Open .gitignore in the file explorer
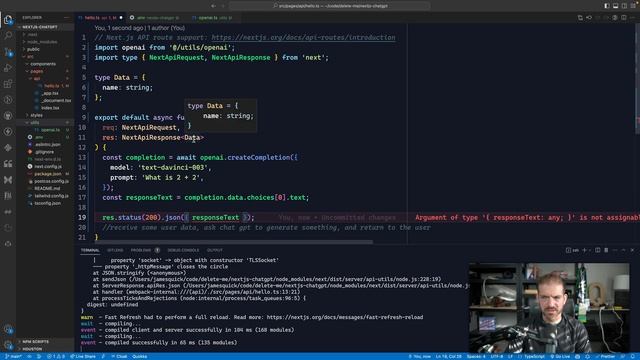Viewport: 640px width, 360px height. tap(45, 152)
